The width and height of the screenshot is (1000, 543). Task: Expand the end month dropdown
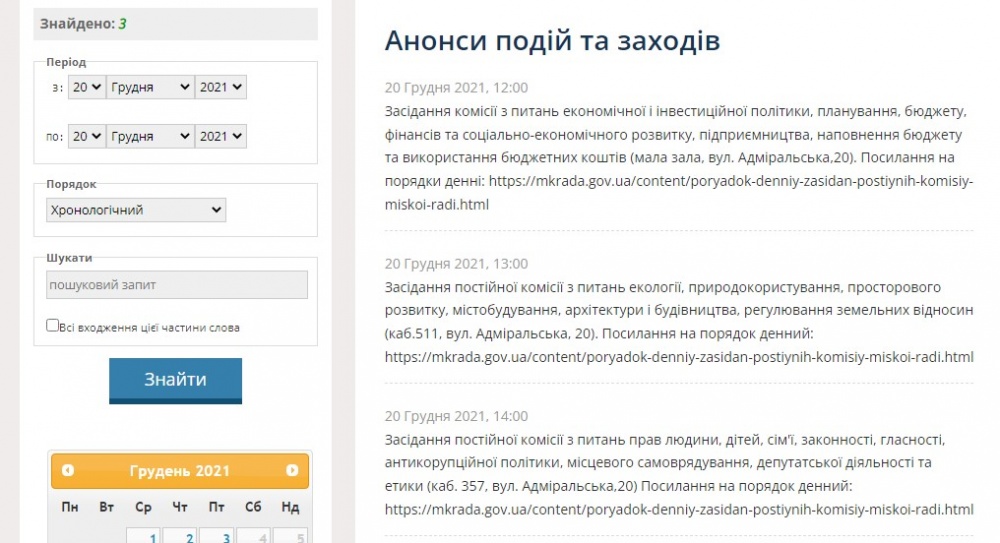click(150, 136)
